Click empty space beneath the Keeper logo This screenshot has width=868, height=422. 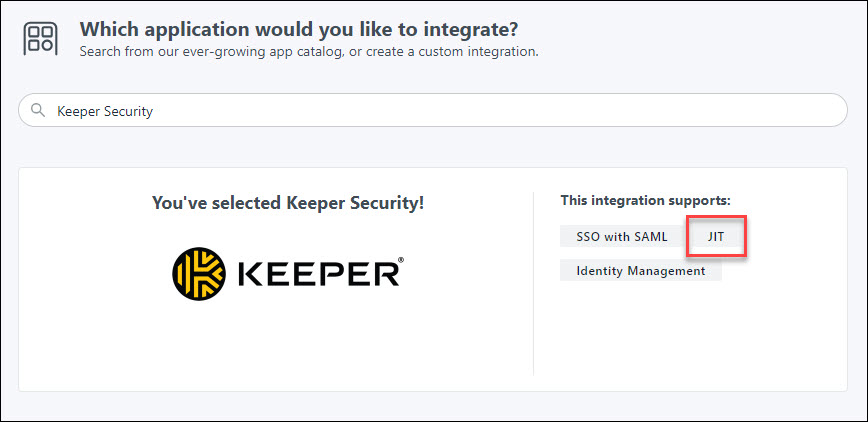tap(288, 345)
